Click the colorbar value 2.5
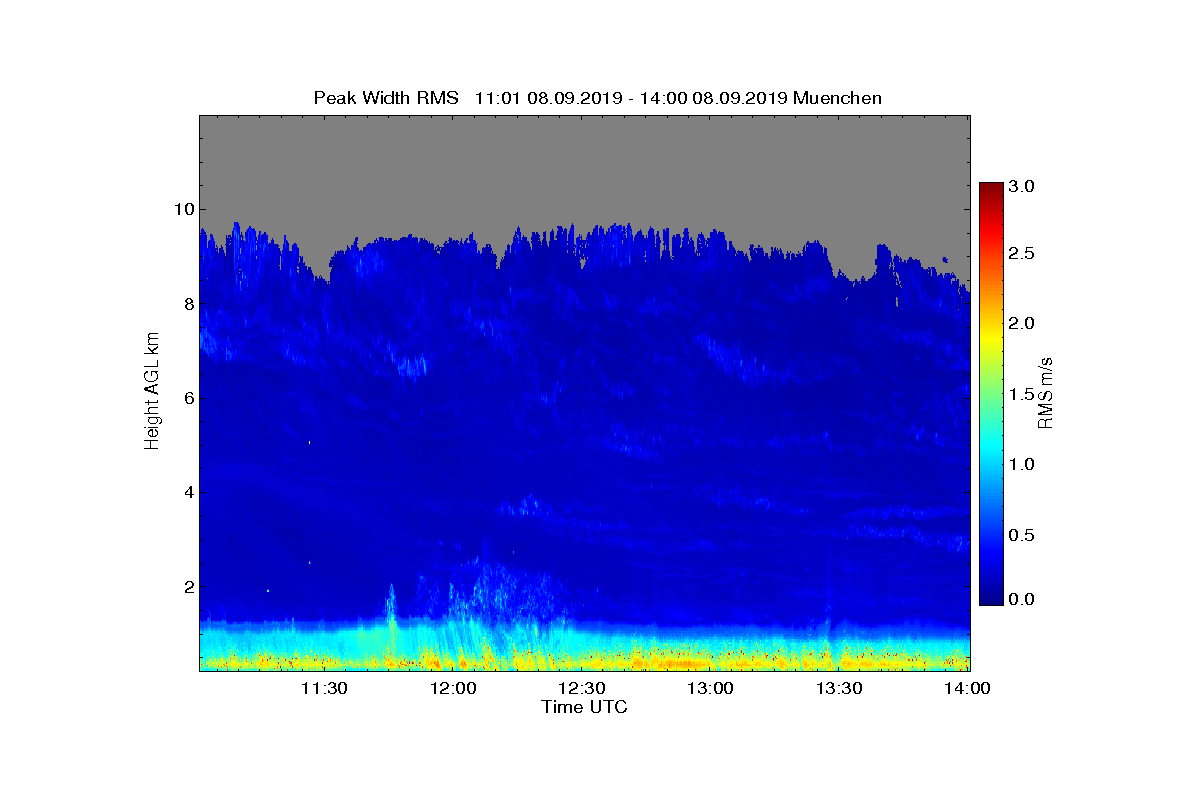Screen dimensions: 1200x800 1021,254
